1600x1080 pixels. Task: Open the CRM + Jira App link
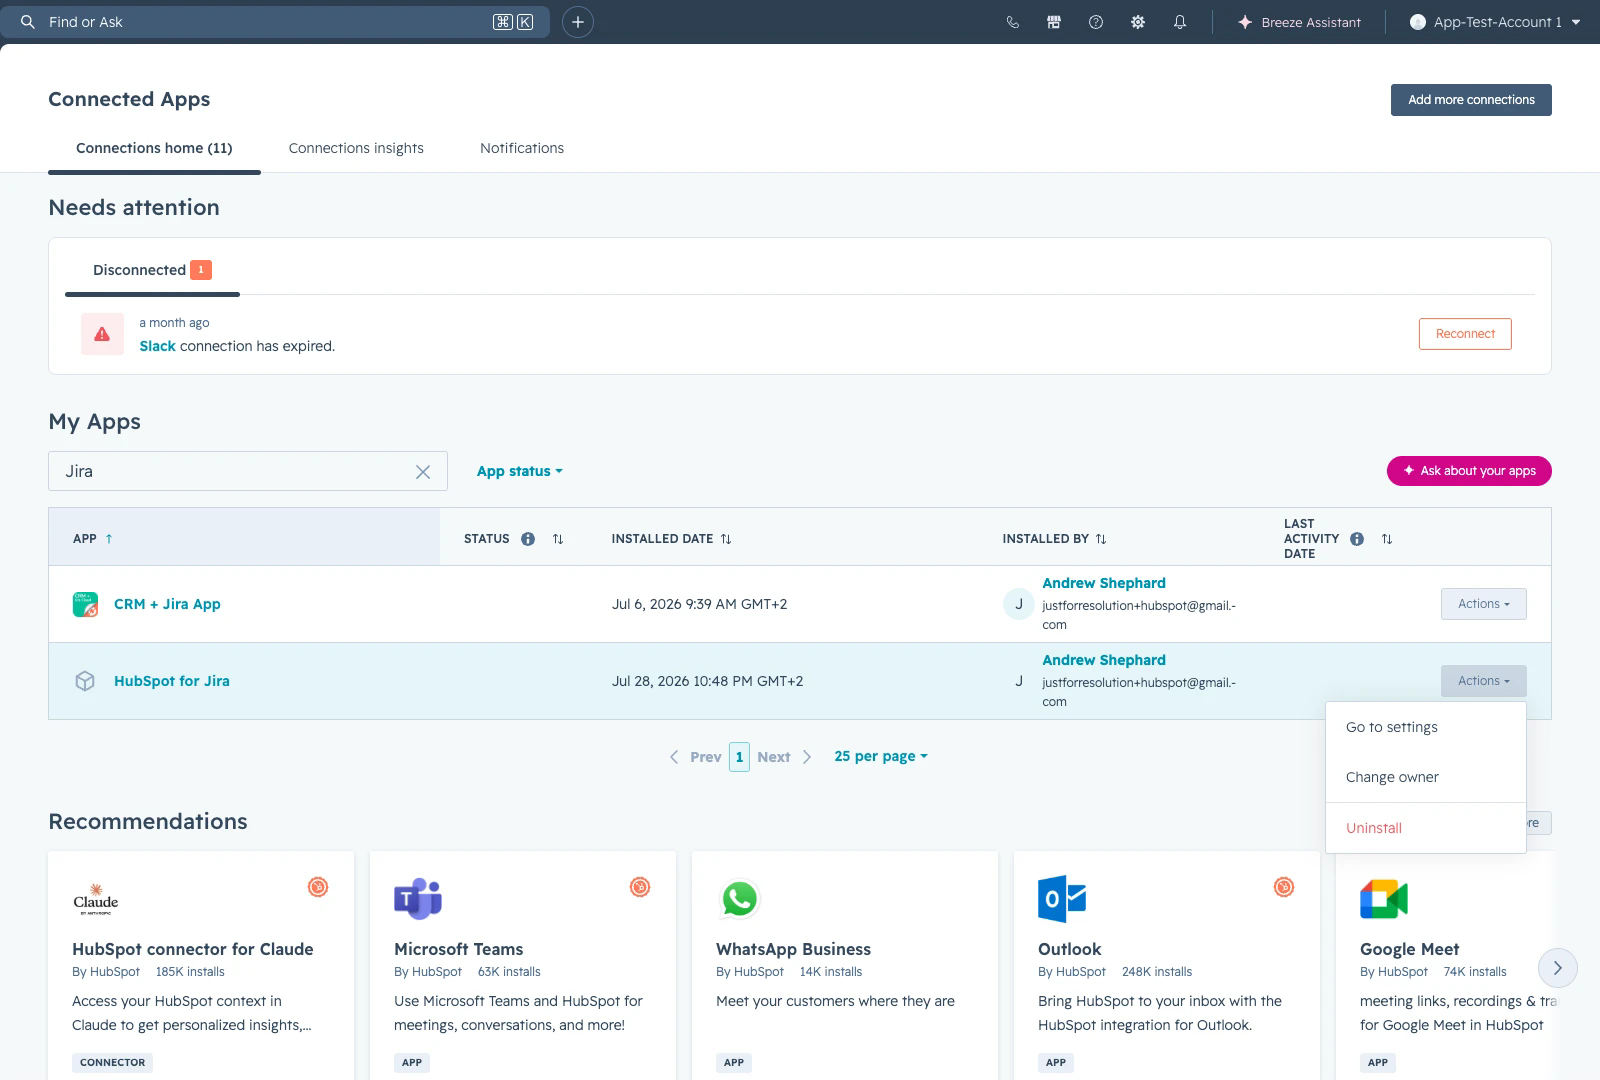[x=167, y=604]
